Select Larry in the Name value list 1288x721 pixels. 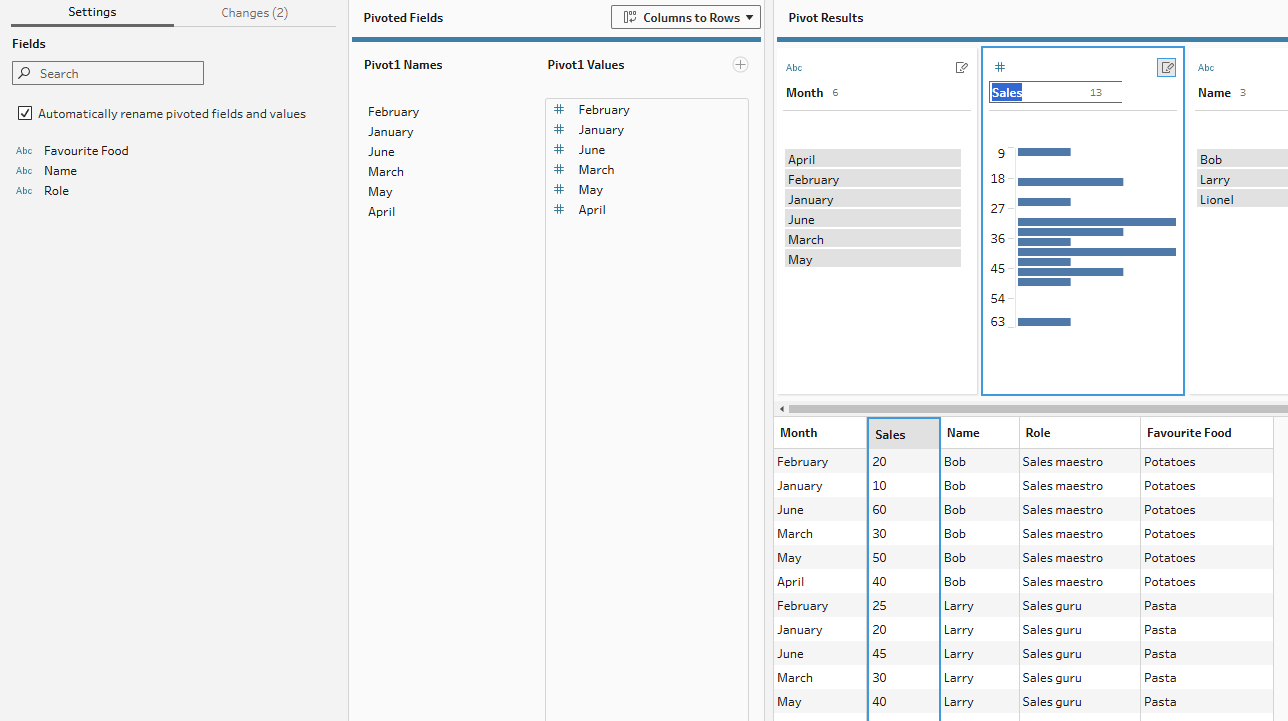[1215, 180]
